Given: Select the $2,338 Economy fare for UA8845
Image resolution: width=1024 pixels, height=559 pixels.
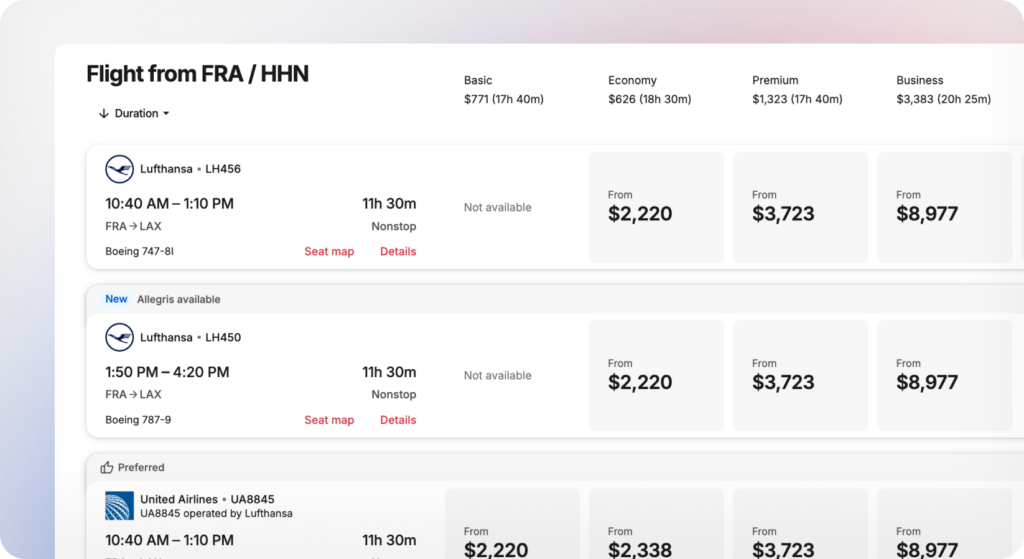Looking at the screenshot, I should (656, 524).
